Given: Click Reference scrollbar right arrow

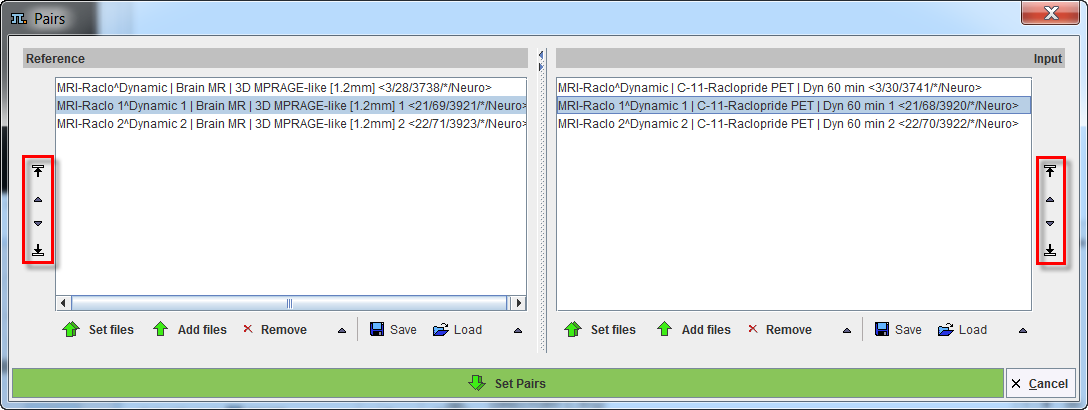Looking at the screenshot, I should pos(518,303).
